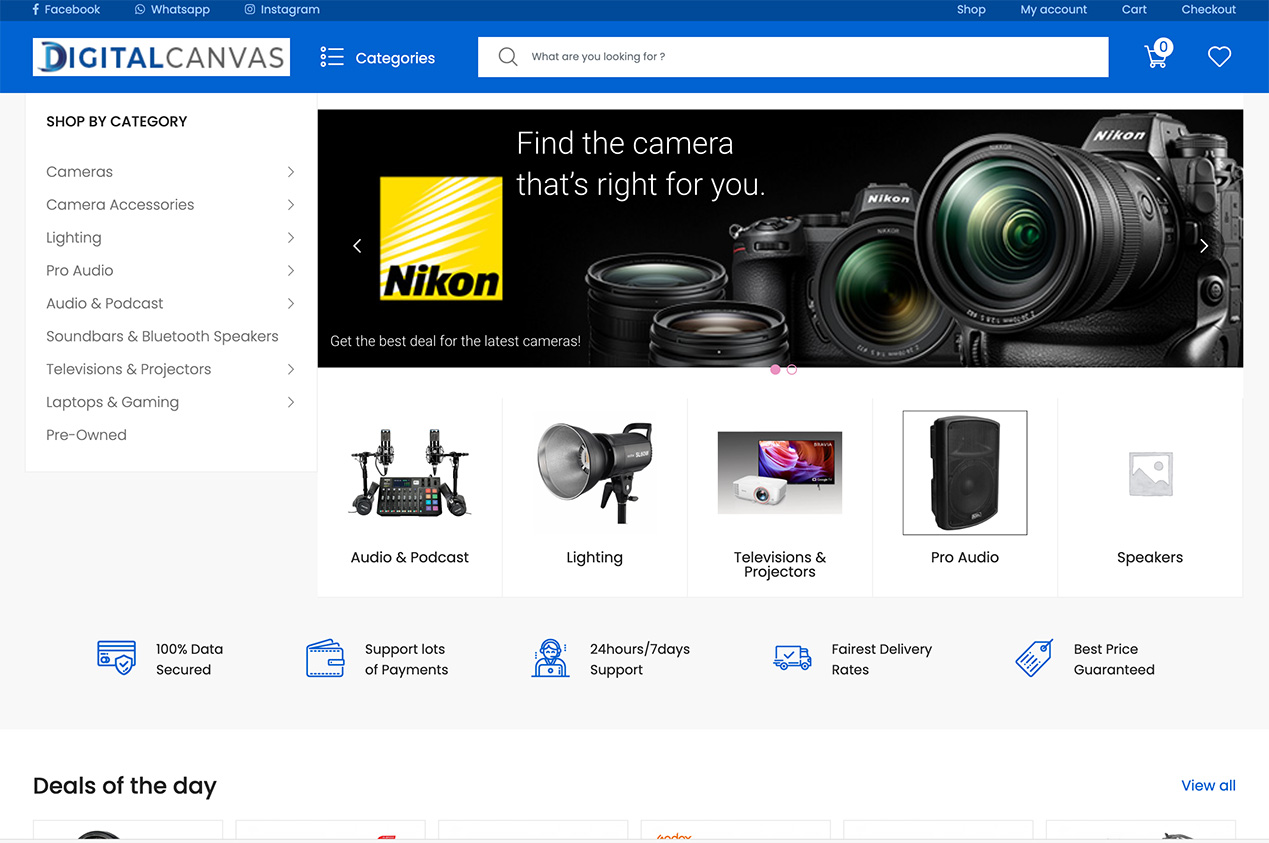Open the Pro Audio speaker thumbnail
This screenshot has width=1269, height=843.
(964, 473)
